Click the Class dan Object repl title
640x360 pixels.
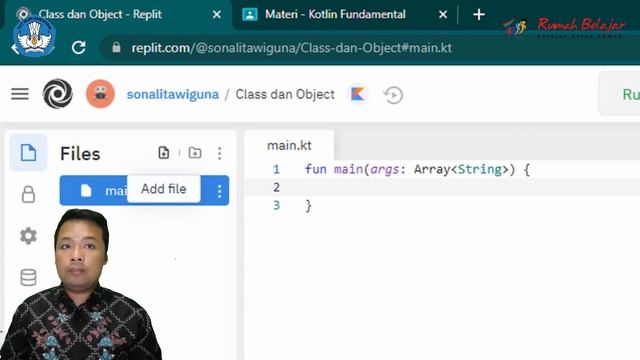(285, 94)
